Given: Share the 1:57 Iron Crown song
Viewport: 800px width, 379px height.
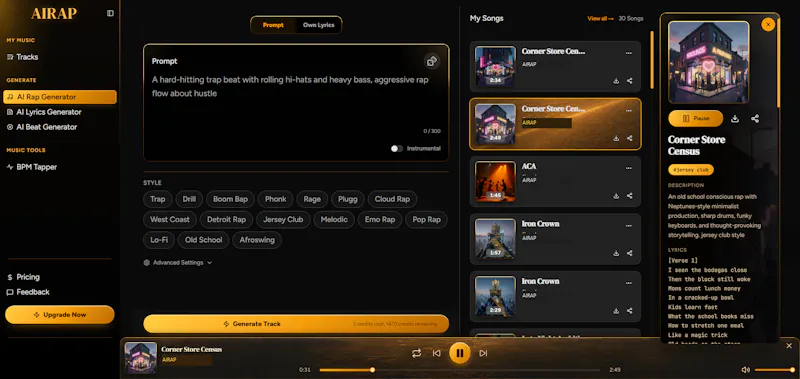Looking at the screenshot, I should (630, 254).
